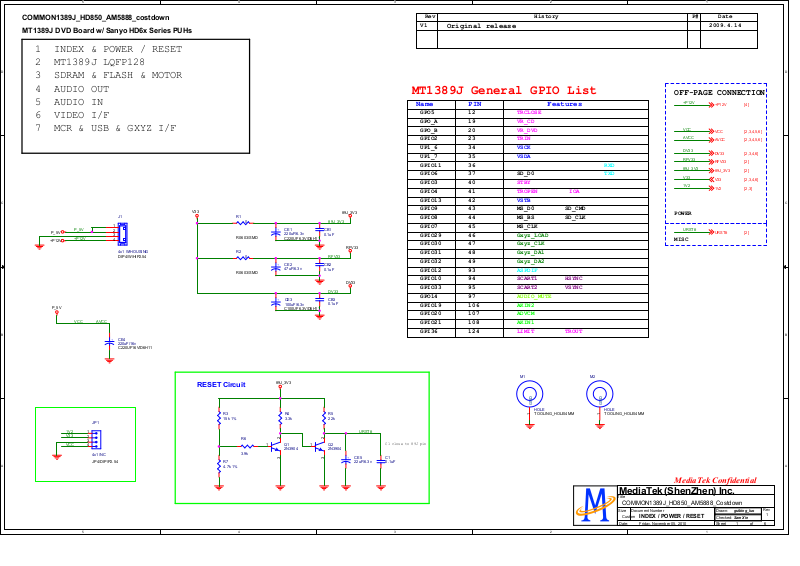This screenshot has height=566, width=800.
Task: Click resistor R1 symbol on the V33 rail
Action: point(245,222)
